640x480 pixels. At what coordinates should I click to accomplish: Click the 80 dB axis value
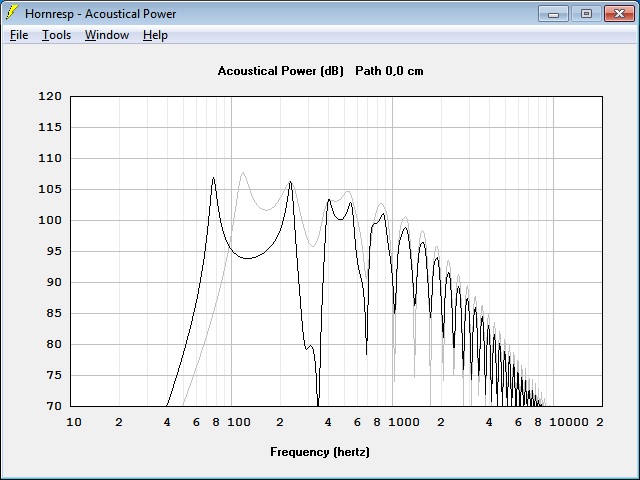pyautogui.click(x=53, y=344)
